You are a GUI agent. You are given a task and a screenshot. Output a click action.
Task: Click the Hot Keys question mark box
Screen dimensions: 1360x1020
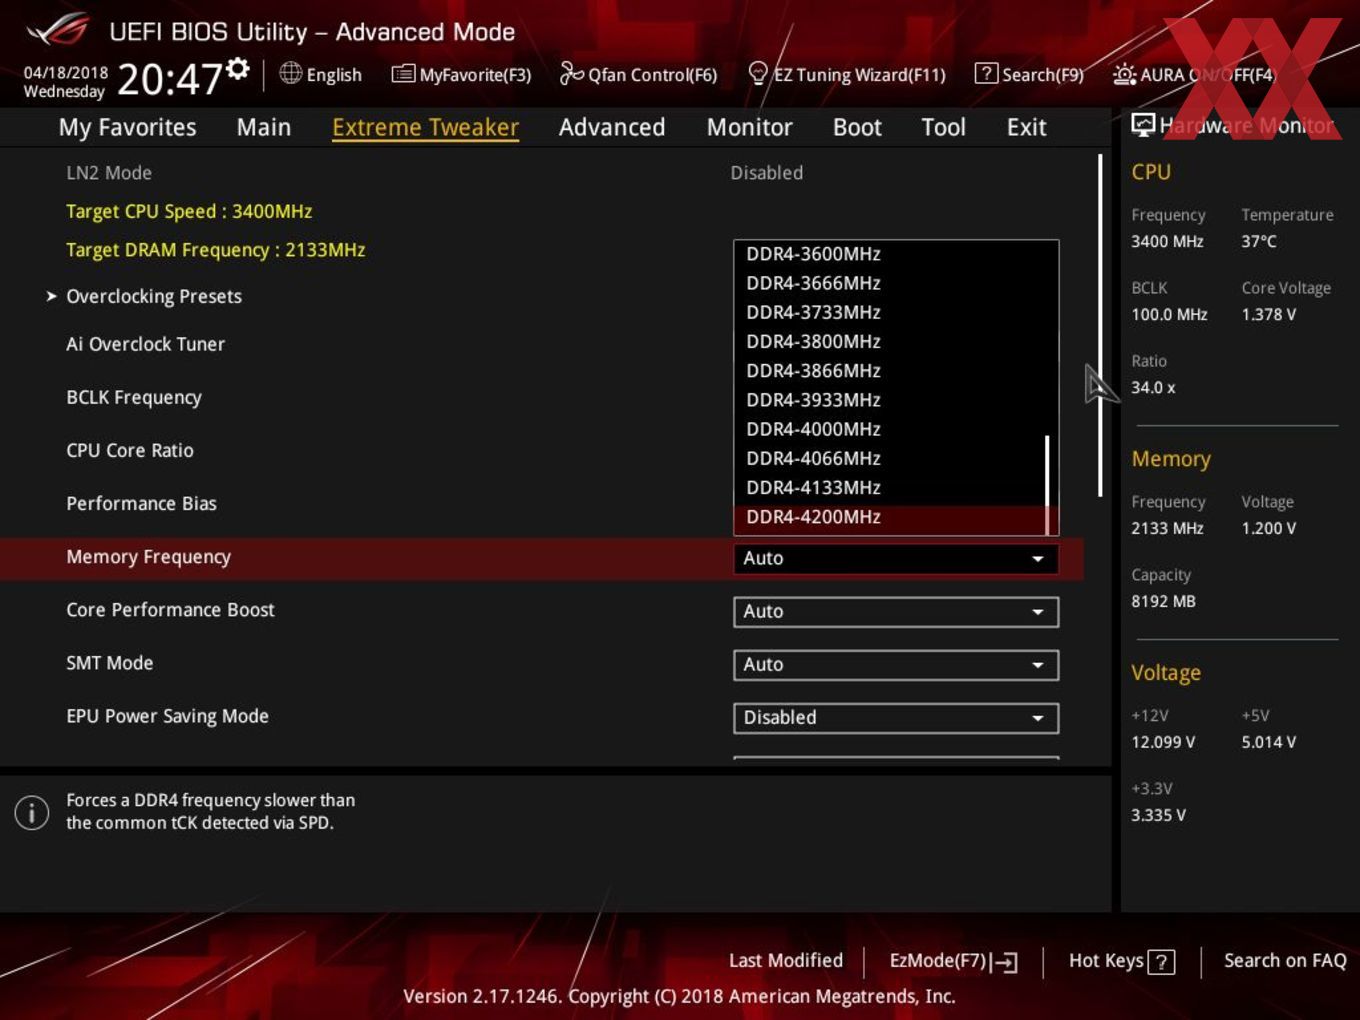coord(1161,962)
